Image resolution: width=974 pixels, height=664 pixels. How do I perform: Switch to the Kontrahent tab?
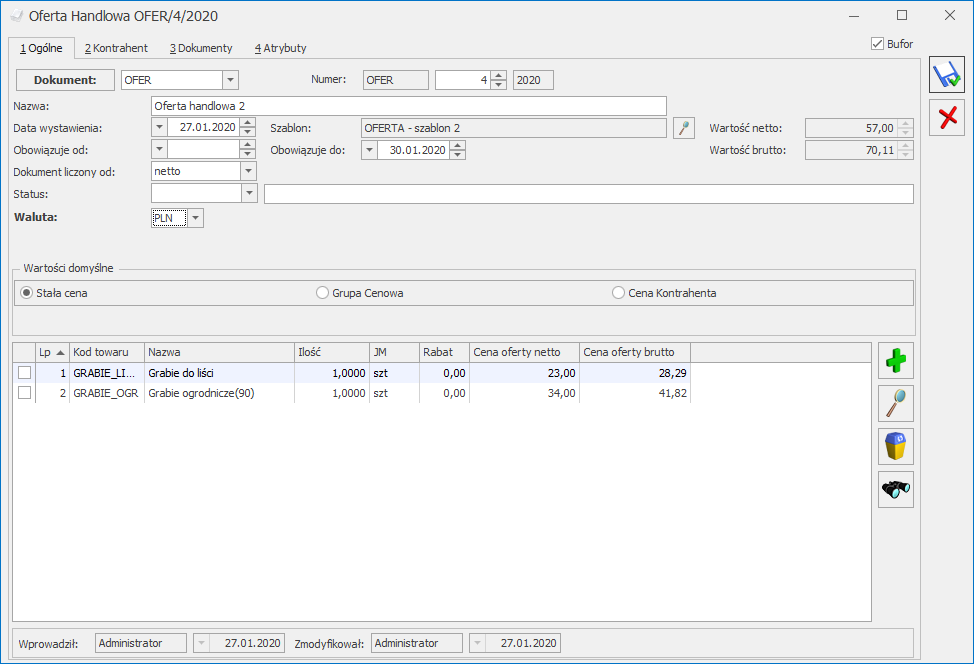116,48
